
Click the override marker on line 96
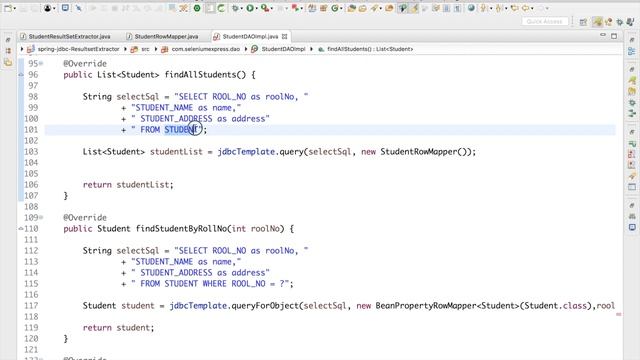pos(21,75)
